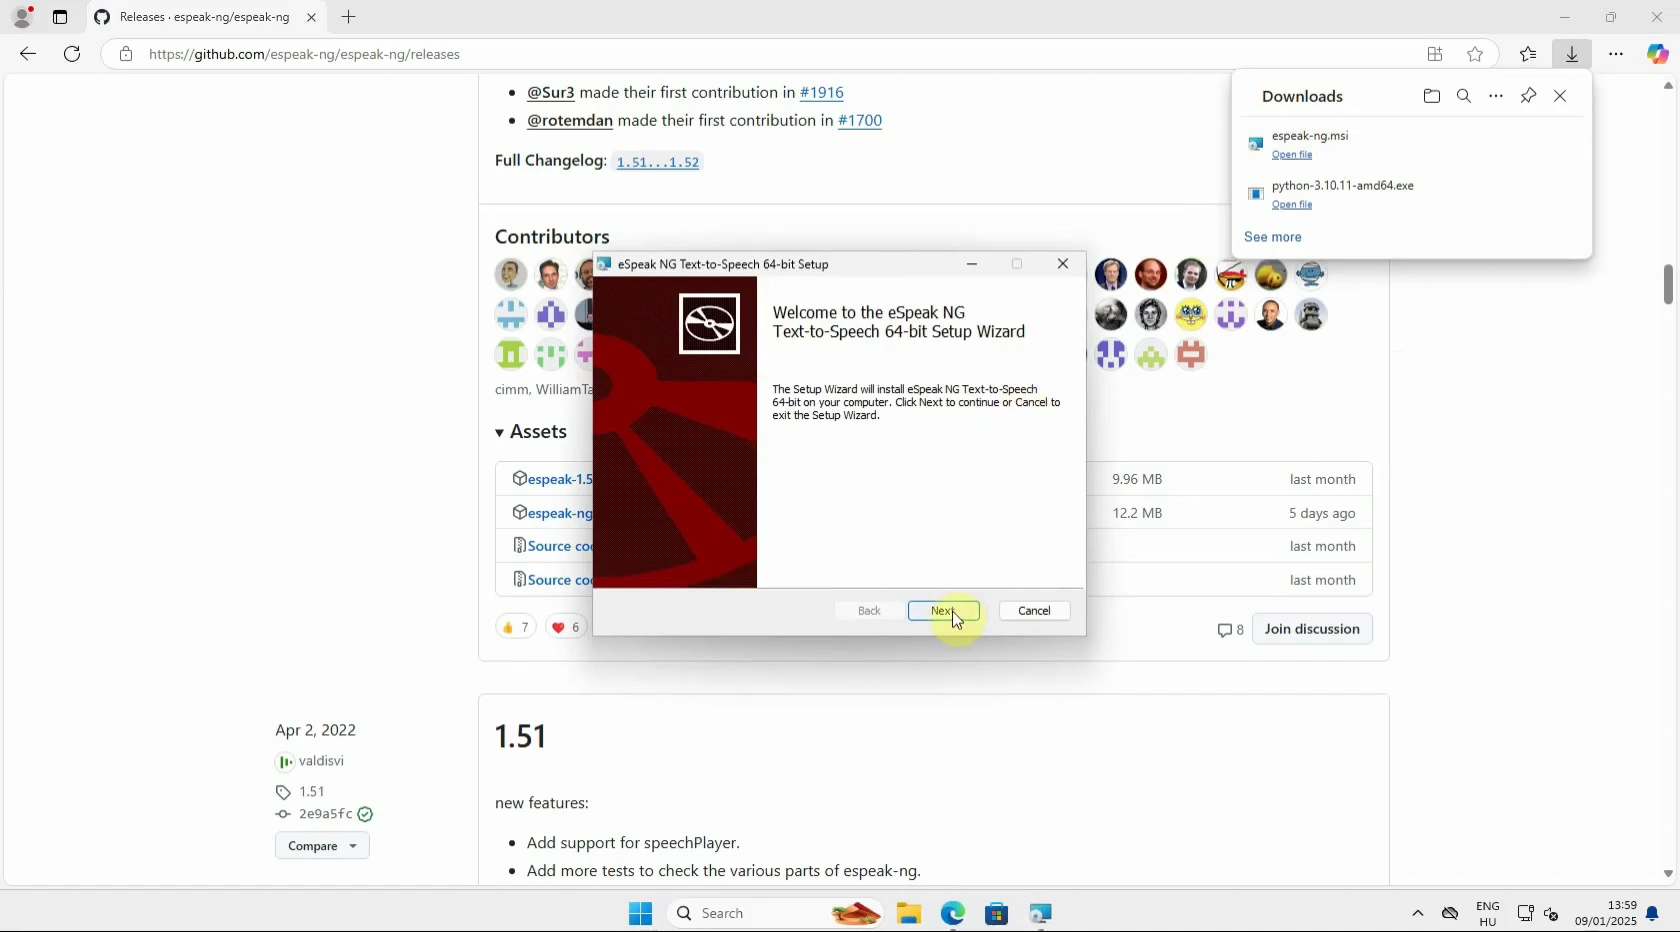Open the 8 comments icon

coord(1230,630)
